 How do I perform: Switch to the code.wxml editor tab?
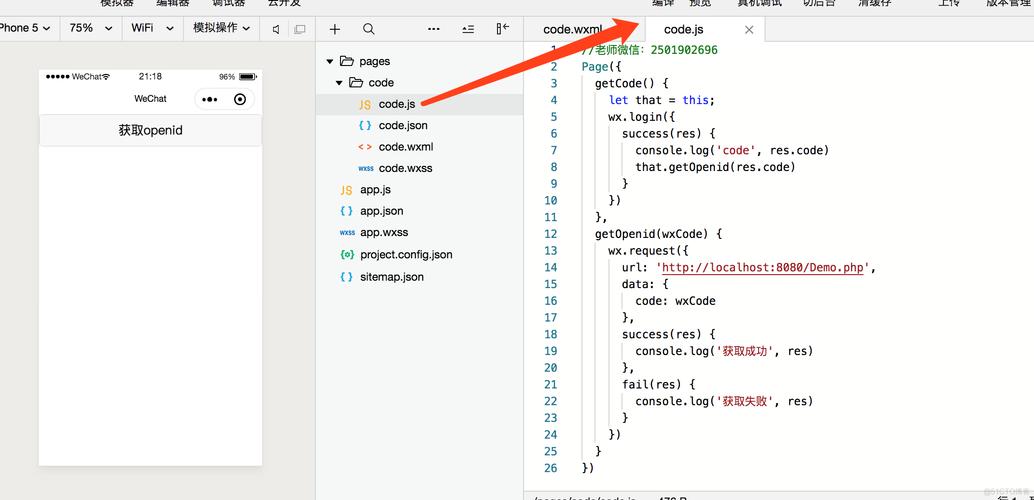coord(572,30)
